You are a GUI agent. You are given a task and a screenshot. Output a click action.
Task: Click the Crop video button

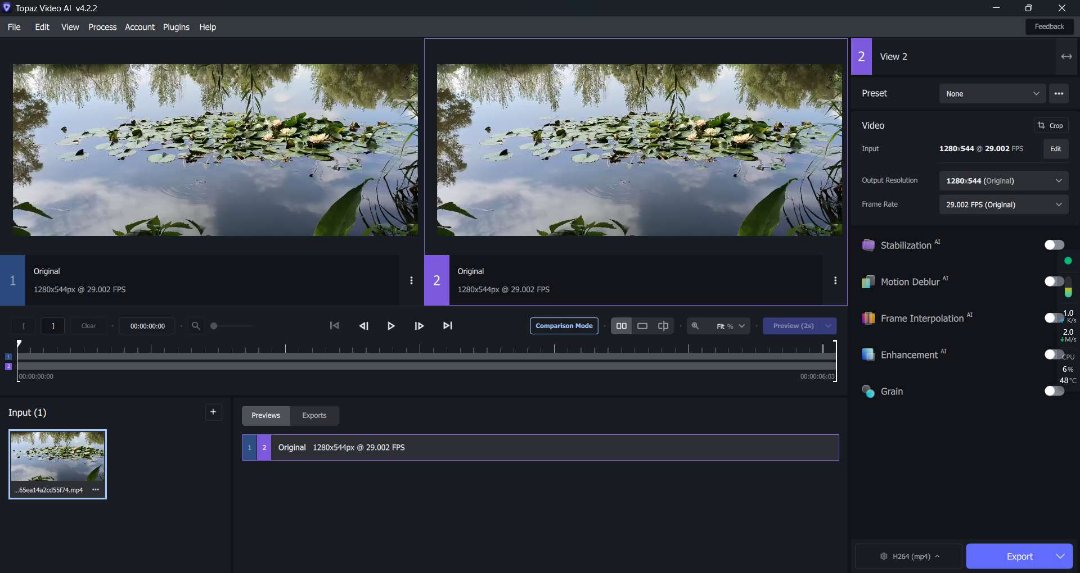pyautogui.click(x=1050, y=126)
